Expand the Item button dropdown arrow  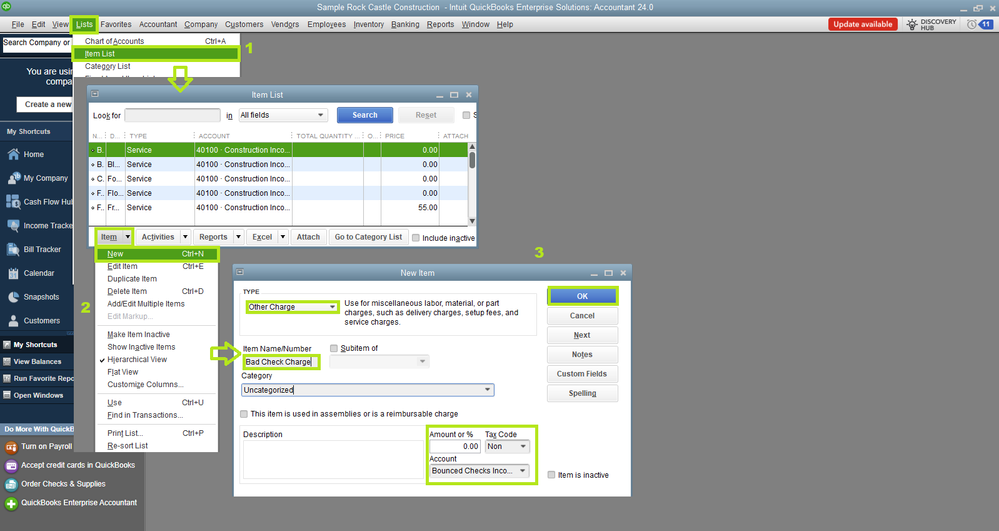pyautogui.click(x=127, y=237)
